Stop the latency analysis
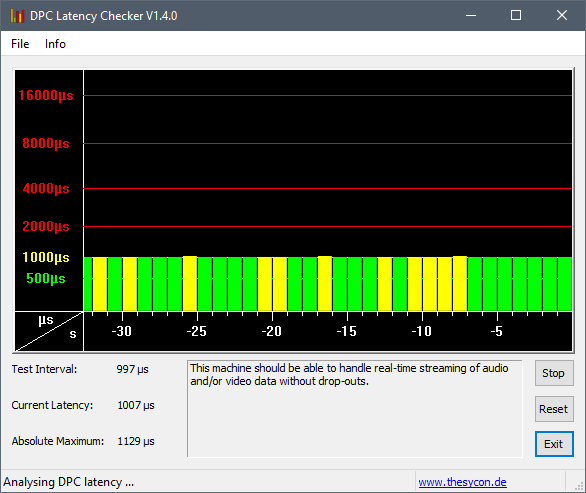This screenshot has height=493, width=586. (x=554, y=373)
